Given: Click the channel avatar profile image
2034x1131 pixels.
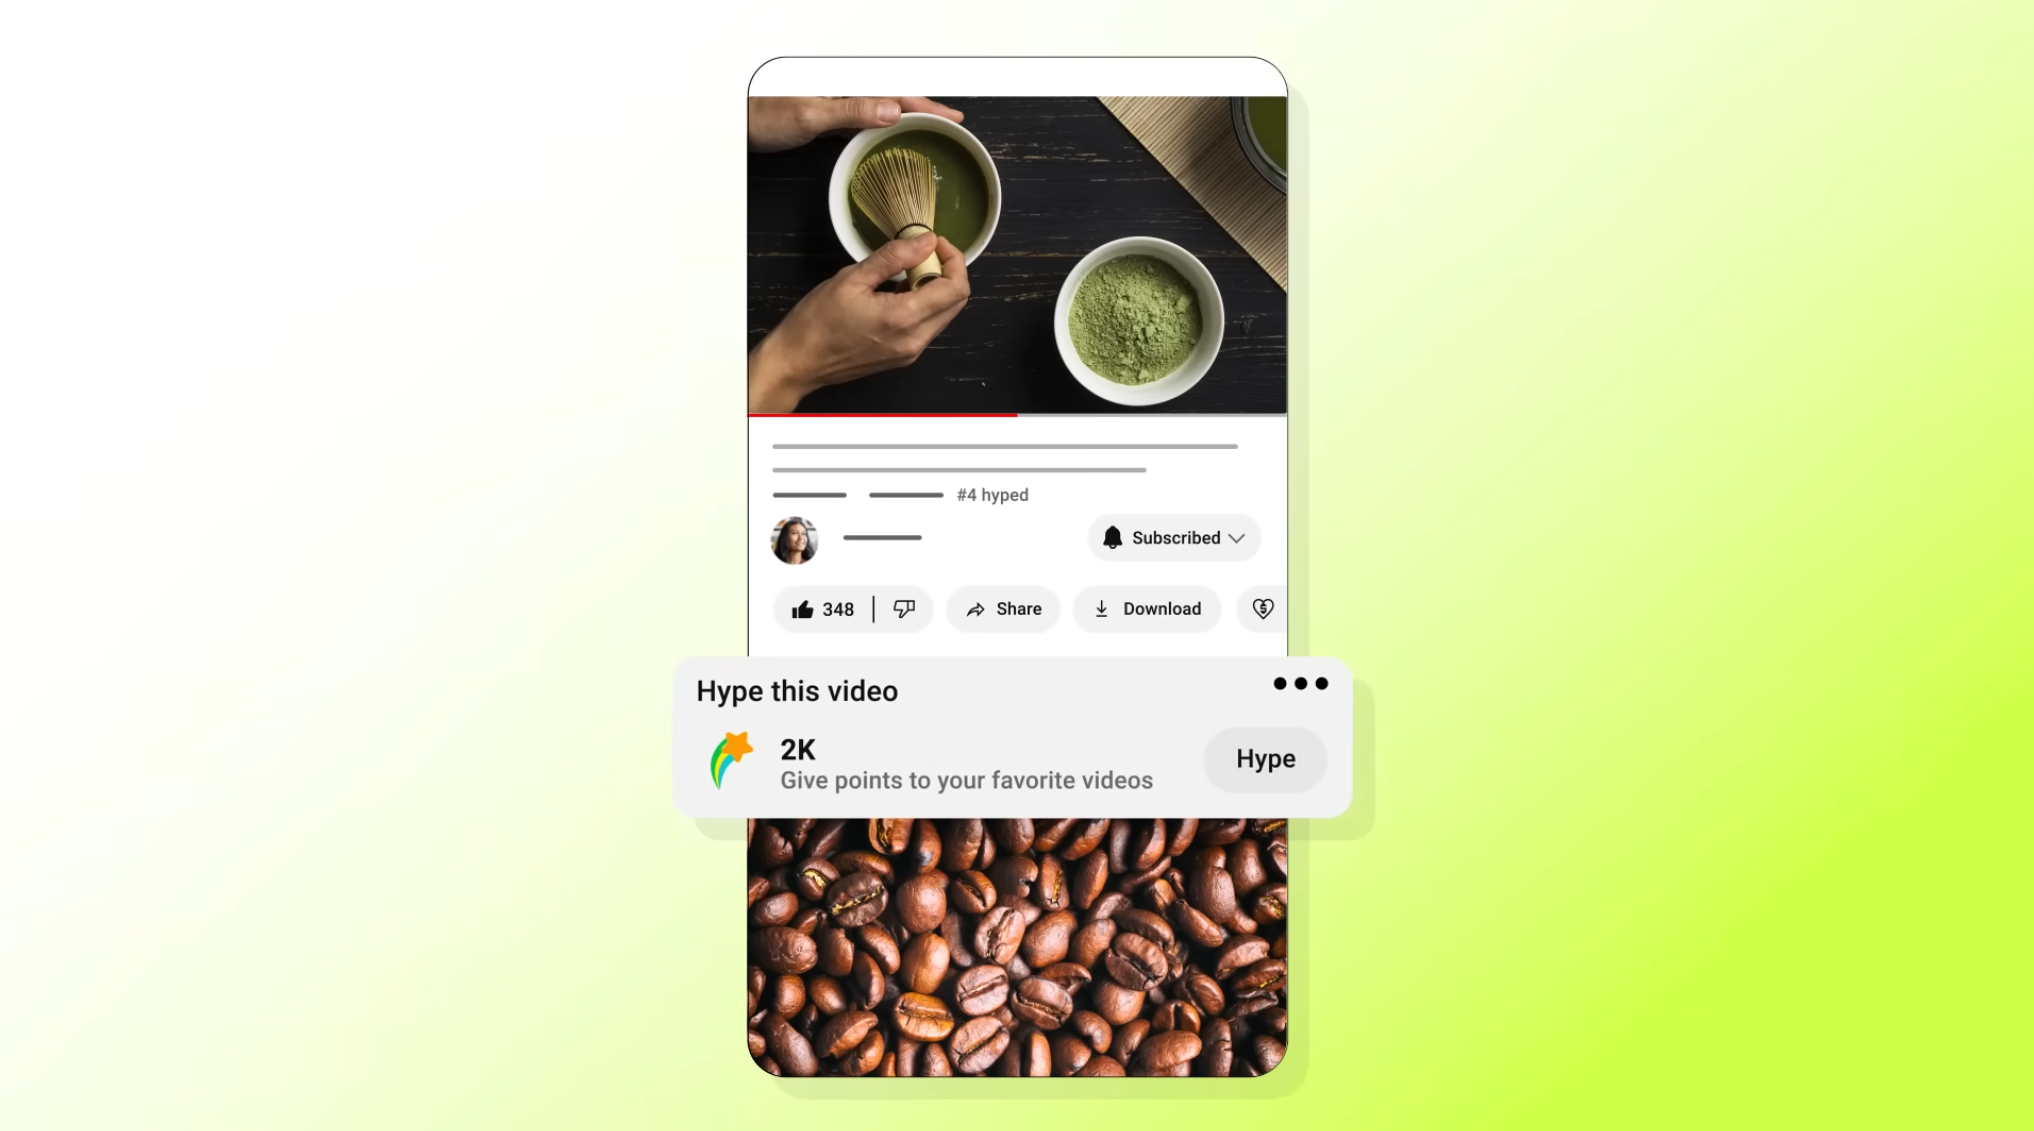Looking at the screenshot, I should click(x=794, y=538).
